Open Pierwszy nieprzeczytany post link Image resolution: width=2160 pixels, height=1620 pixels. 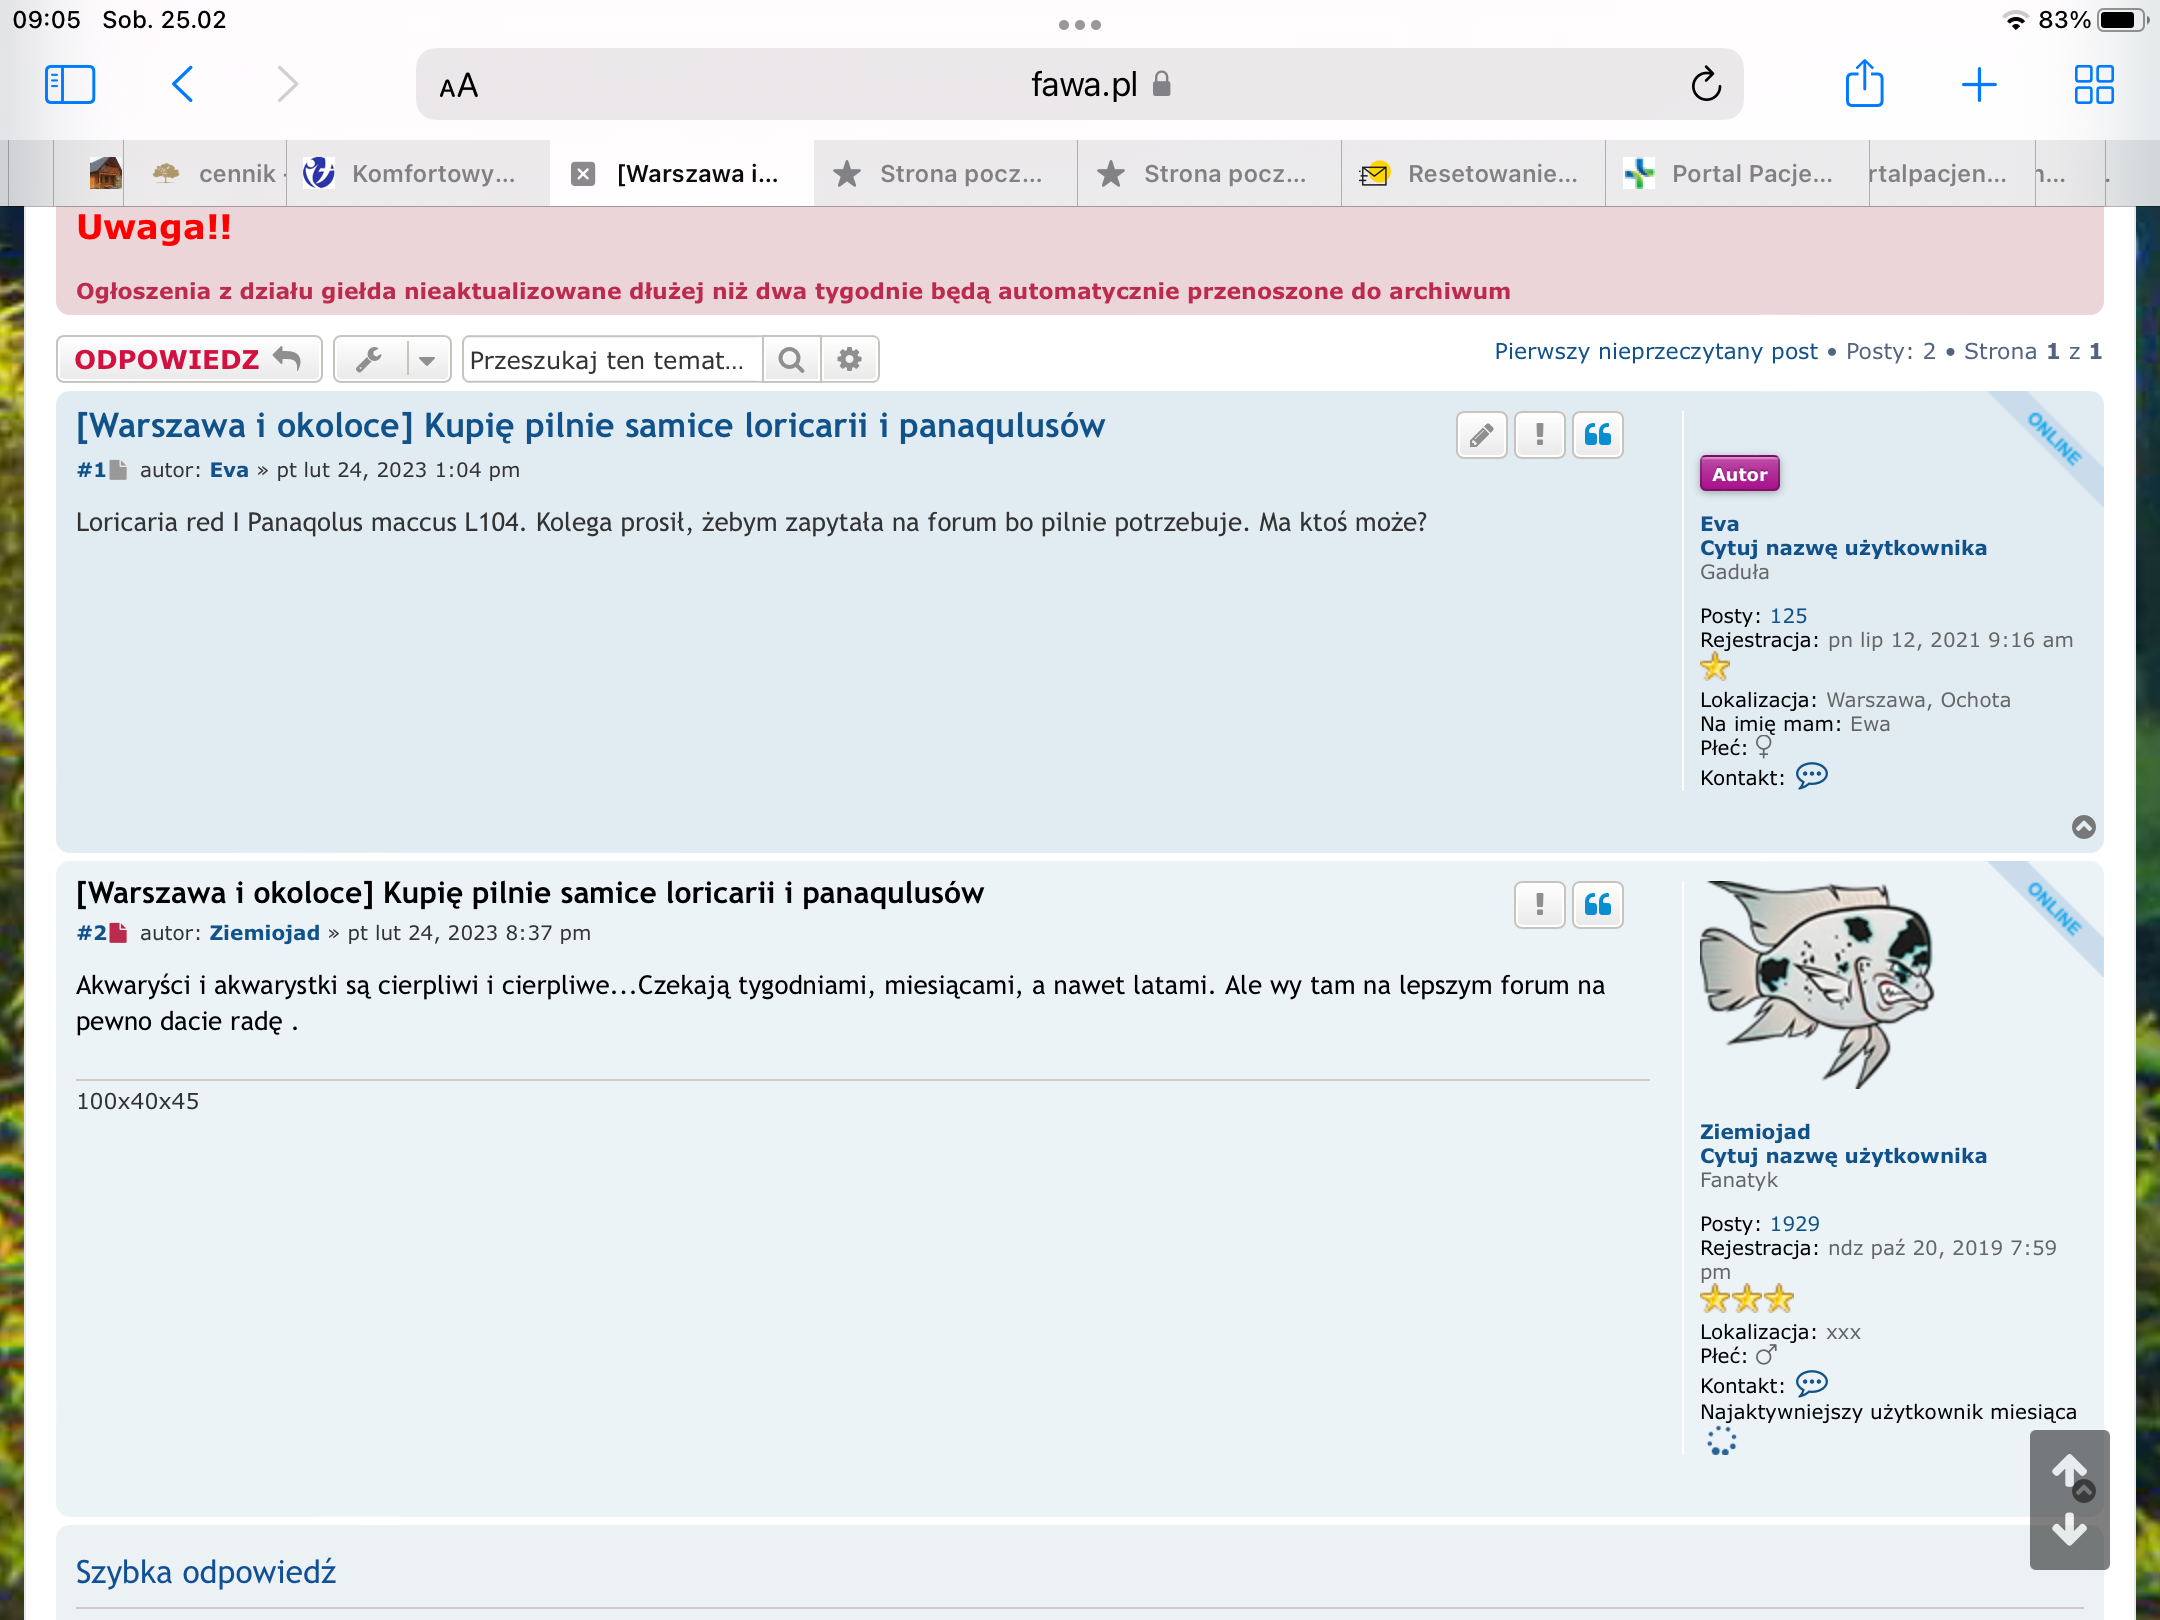click(x=1655, y=352)
